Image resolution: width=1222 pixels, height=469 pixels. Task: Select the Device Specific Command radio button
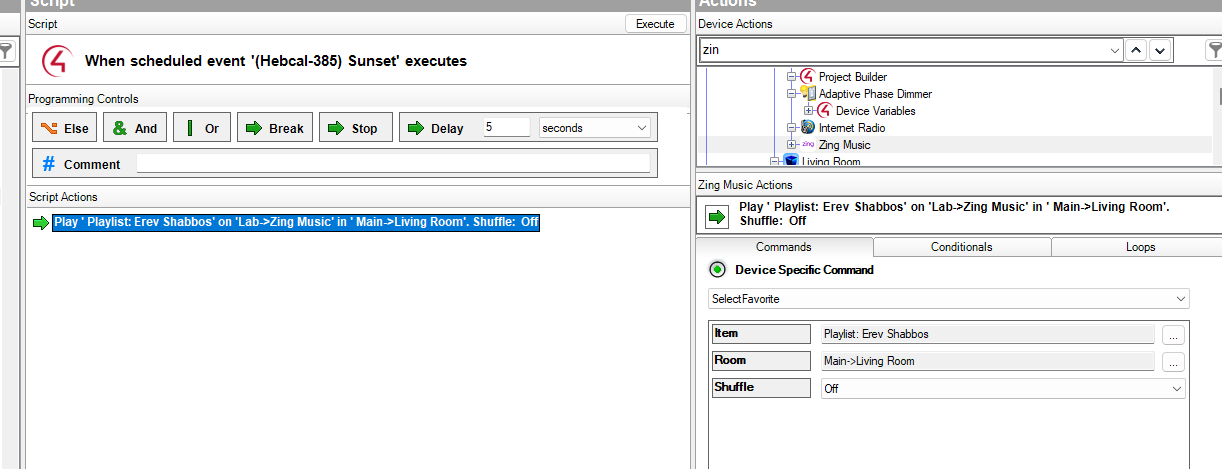click(x=717, y=270)
